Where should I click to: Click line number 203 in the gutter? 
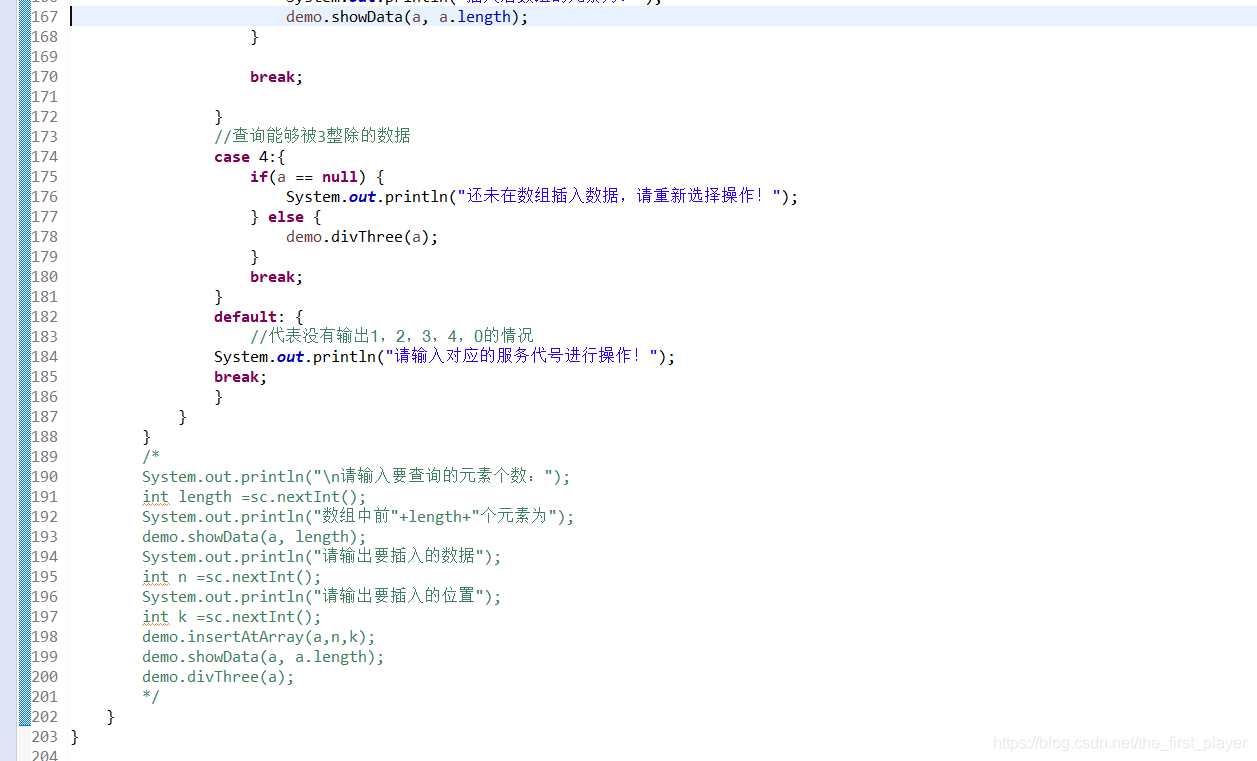tap(45, 737)
